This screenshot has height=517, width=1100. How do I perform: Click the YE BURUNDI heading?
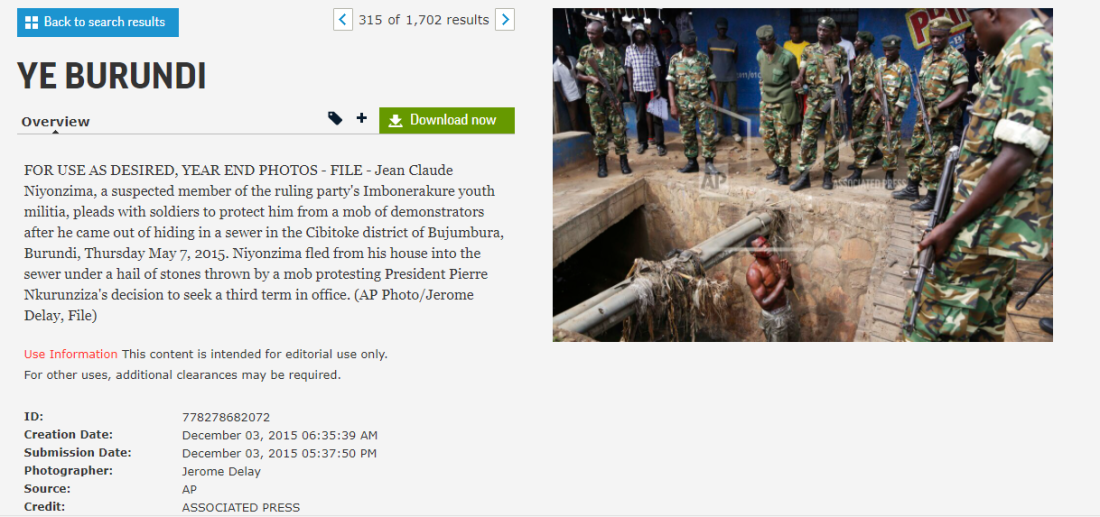112,76
